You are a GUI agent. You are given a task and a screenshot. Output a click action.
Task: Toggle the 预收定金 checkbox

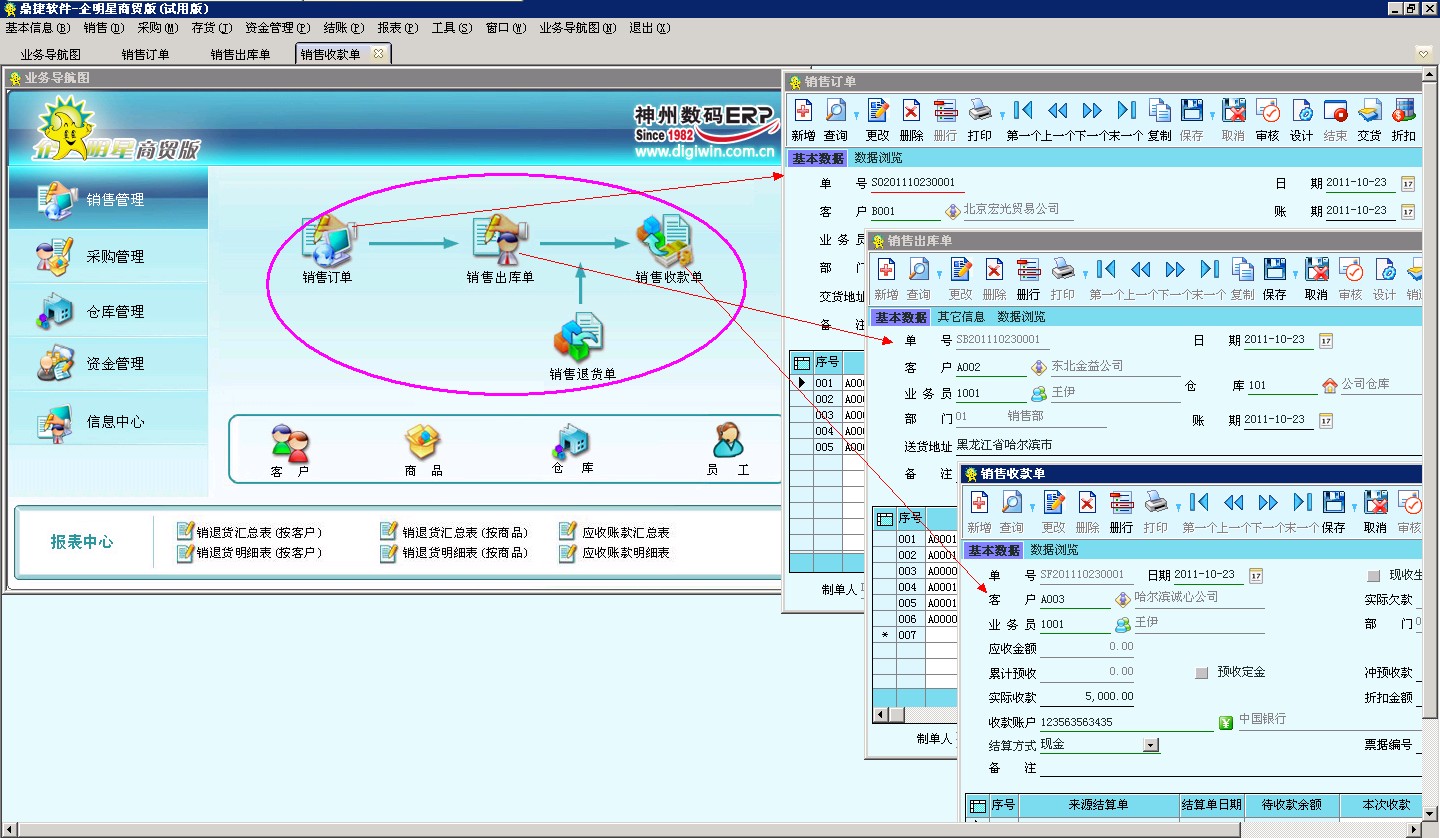(x=1202, y=673)
